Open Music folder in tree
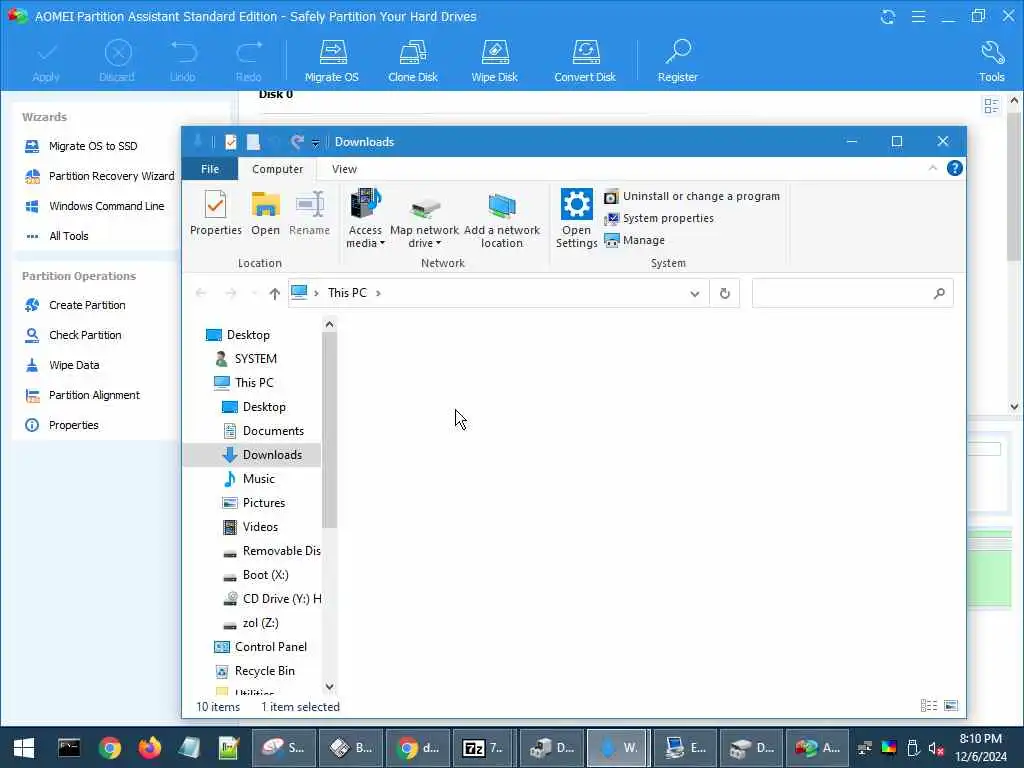This screenshot has width=1024, height=768. (x=249, y=479)
